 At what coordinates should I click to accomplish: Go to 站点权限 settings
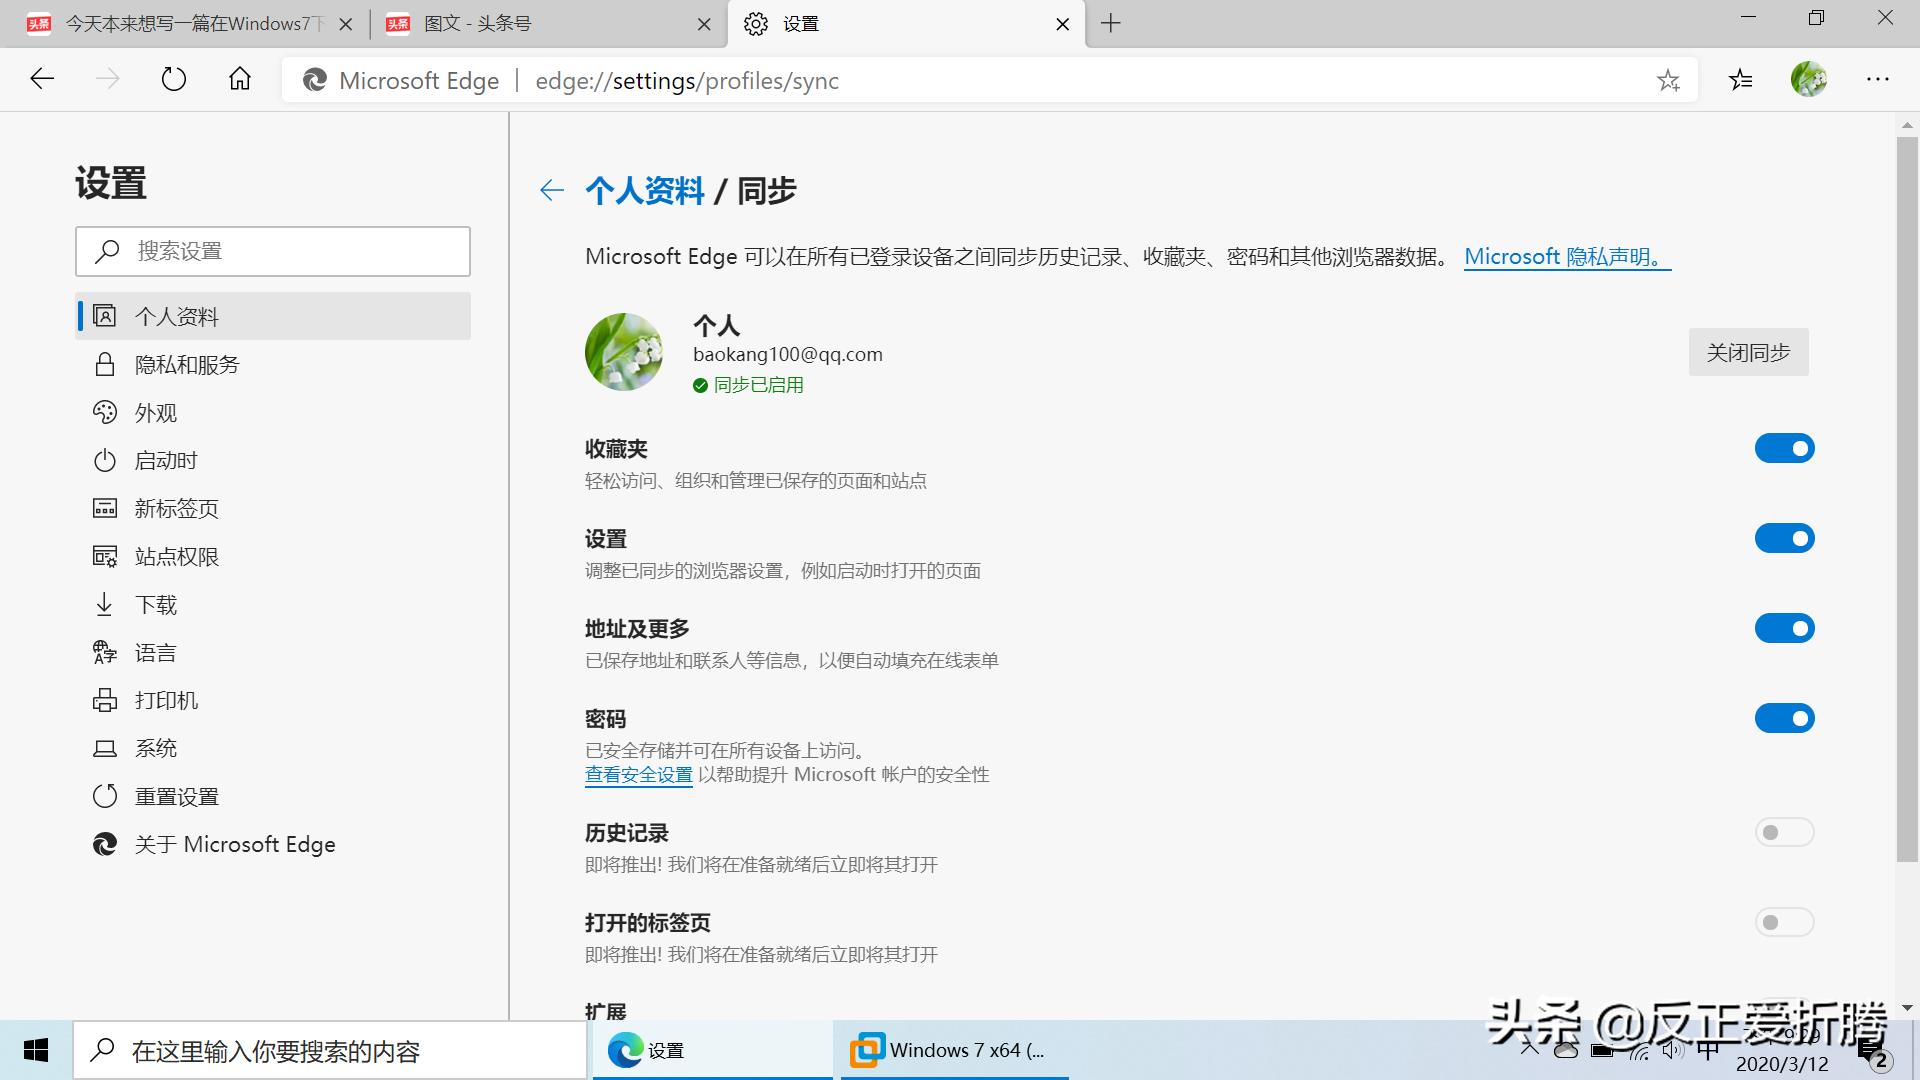pyautogui.click(x=177, y=556)
